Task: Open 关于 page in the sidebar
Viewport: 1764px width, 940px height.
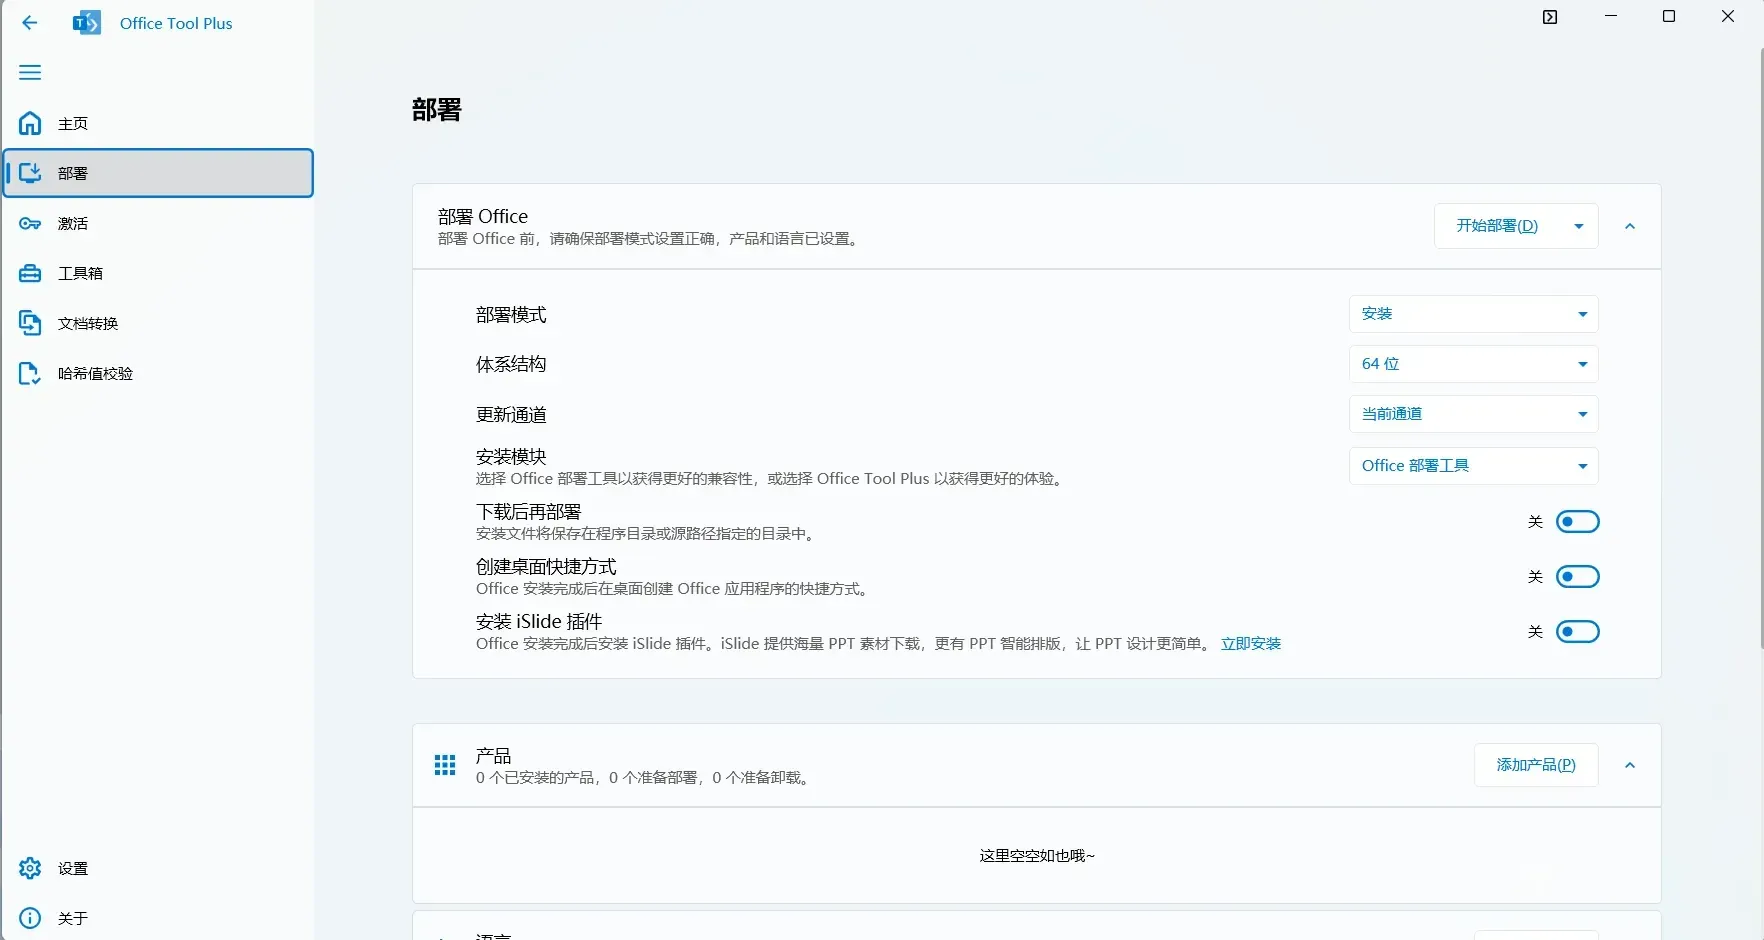Action: tap(158, 918)
